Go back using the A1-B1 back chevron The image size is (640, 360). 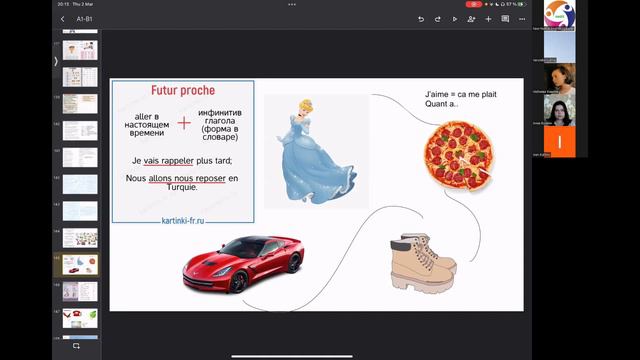coord(62,19)
